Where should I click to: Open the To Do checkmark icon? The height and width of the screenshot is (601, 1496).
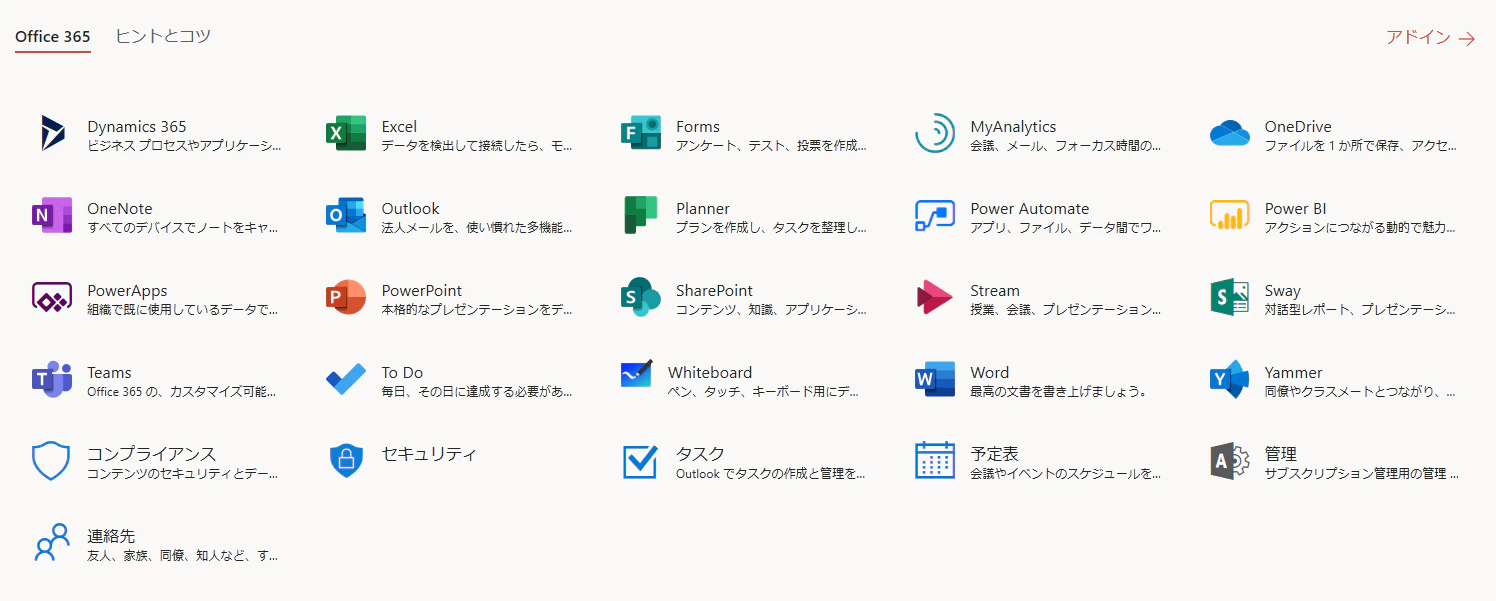click(346, 379)
